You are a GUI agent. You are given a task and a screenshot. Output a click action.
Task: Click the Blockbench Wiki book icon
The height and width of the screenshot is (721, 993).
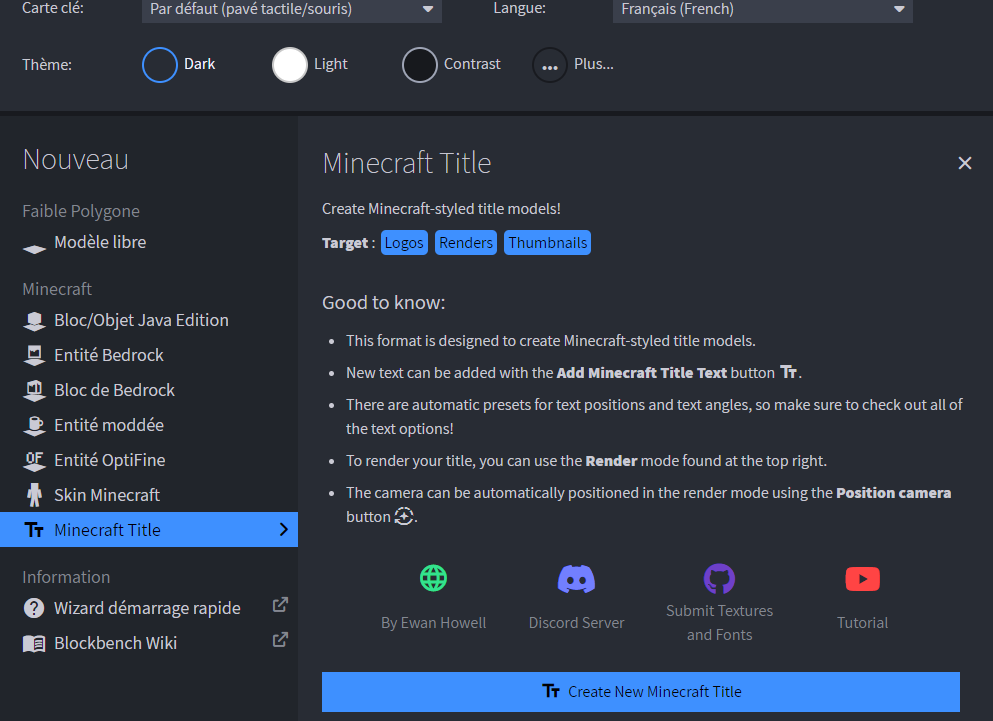click(x=34, y=644)
